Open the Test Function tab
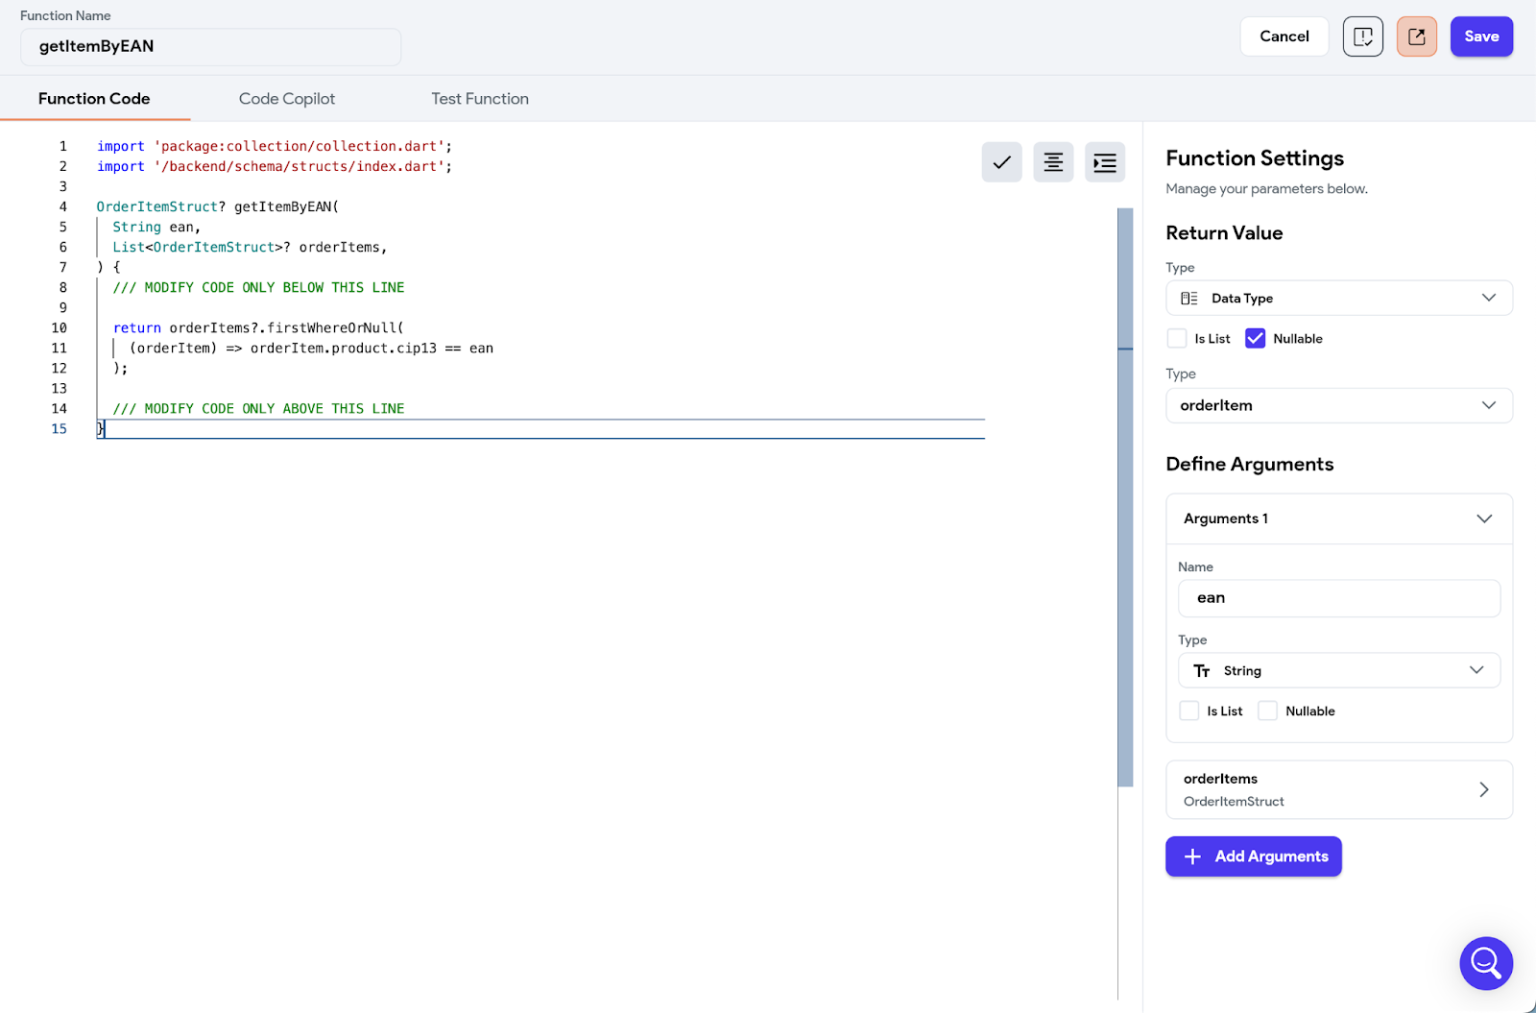 pos(480,98)
